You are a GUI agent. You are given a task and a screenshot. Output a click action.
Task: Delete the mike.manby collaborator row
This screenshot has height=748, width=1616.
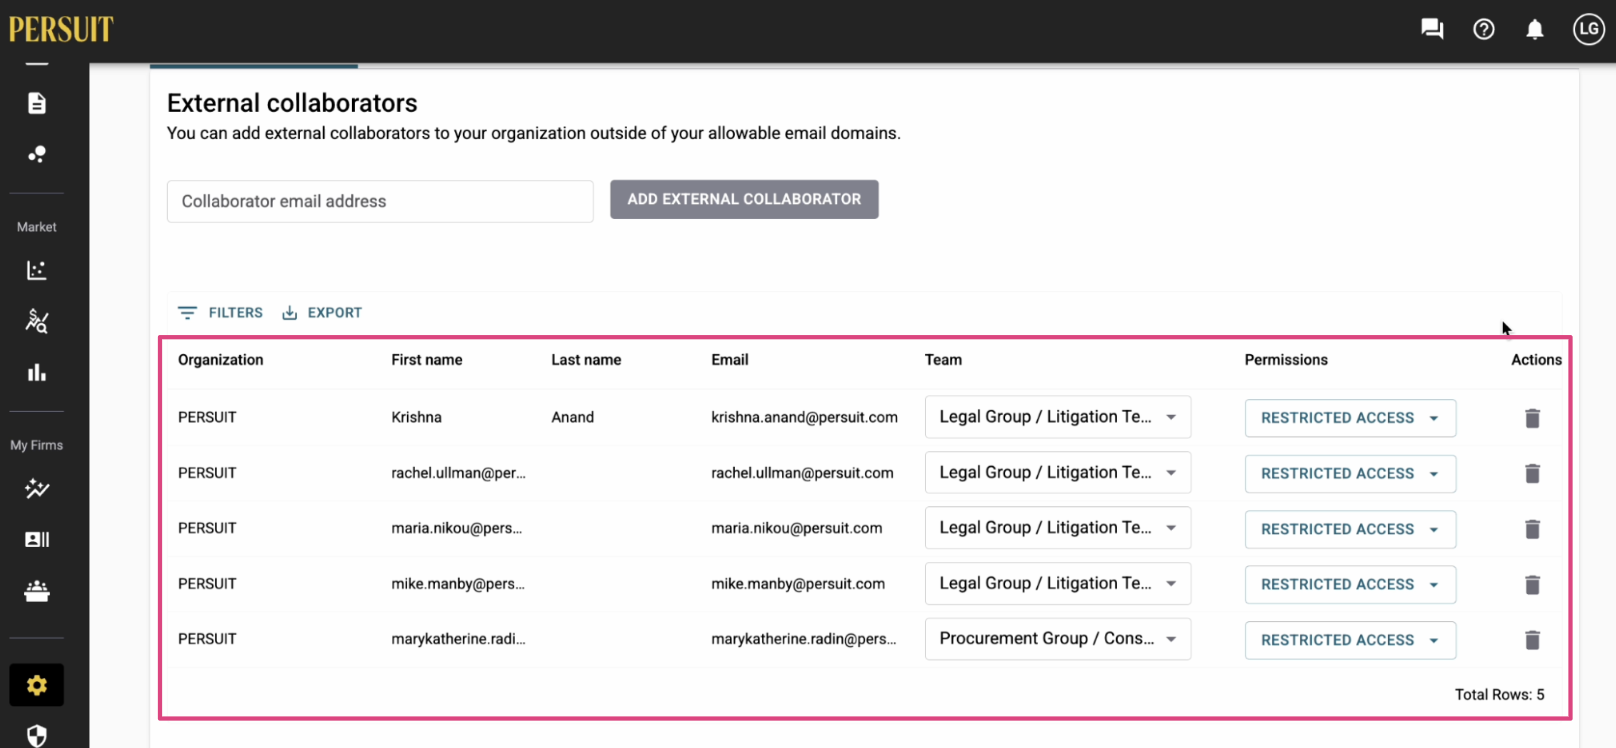(x=1532, y=584)
